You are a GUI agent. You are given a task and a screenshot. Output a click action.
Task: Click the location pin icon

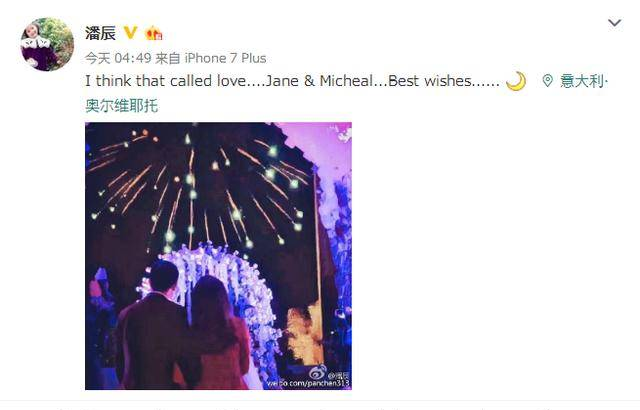(x=547, y=80)
